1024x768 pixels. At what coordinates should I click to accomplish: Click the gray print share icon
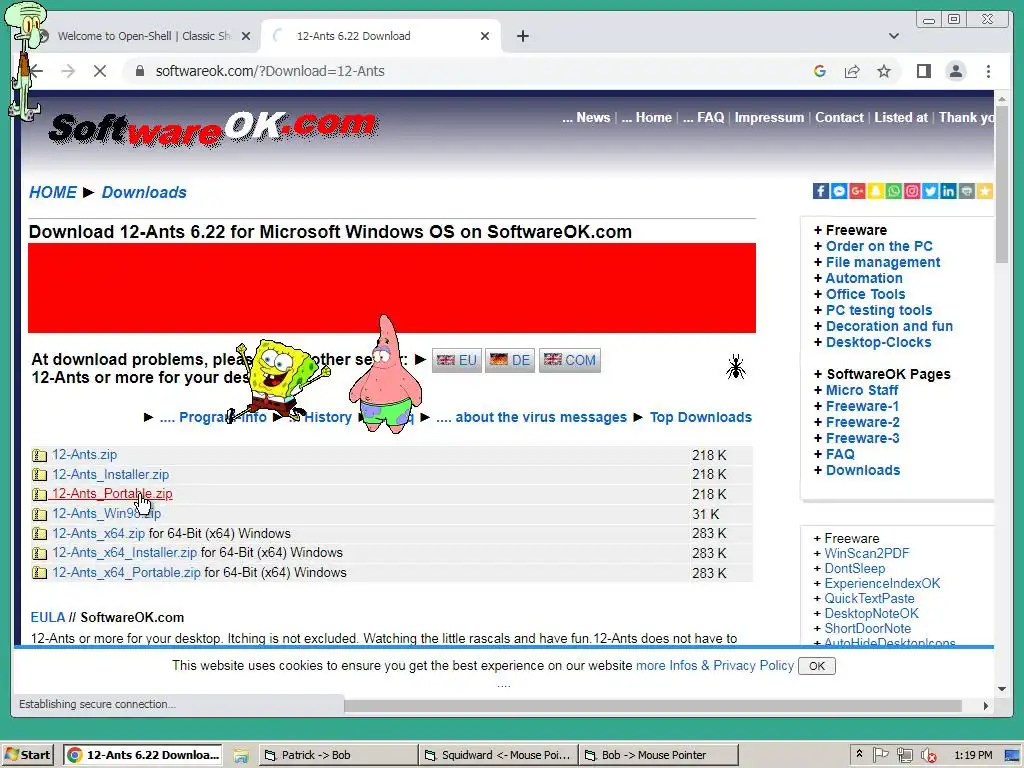(x=967, y=191)
